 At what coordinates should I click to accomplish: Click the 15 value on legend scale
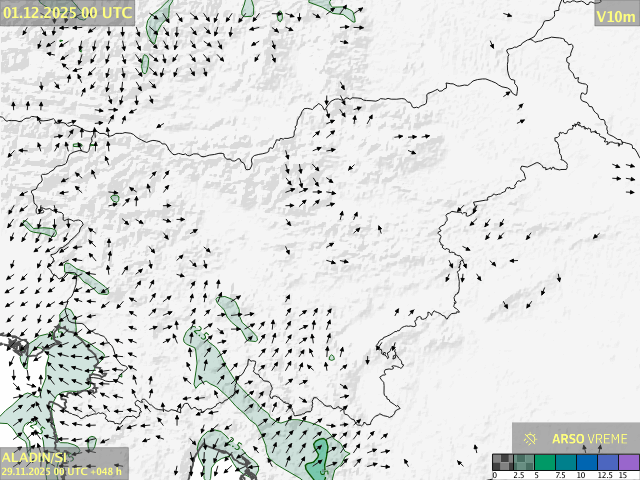tap(623, 475)
